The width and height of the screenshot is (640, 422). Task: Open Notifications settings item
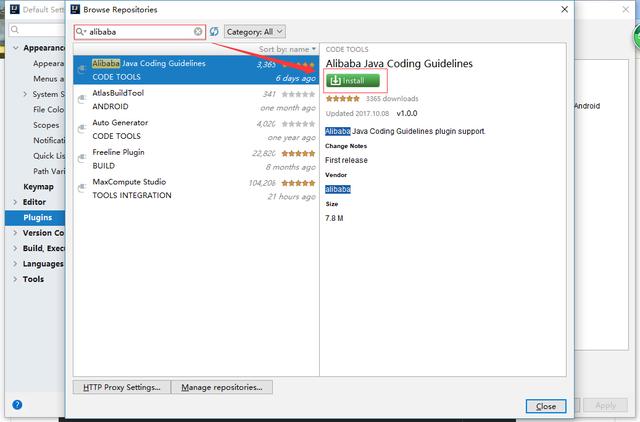(x=49, y=140)
